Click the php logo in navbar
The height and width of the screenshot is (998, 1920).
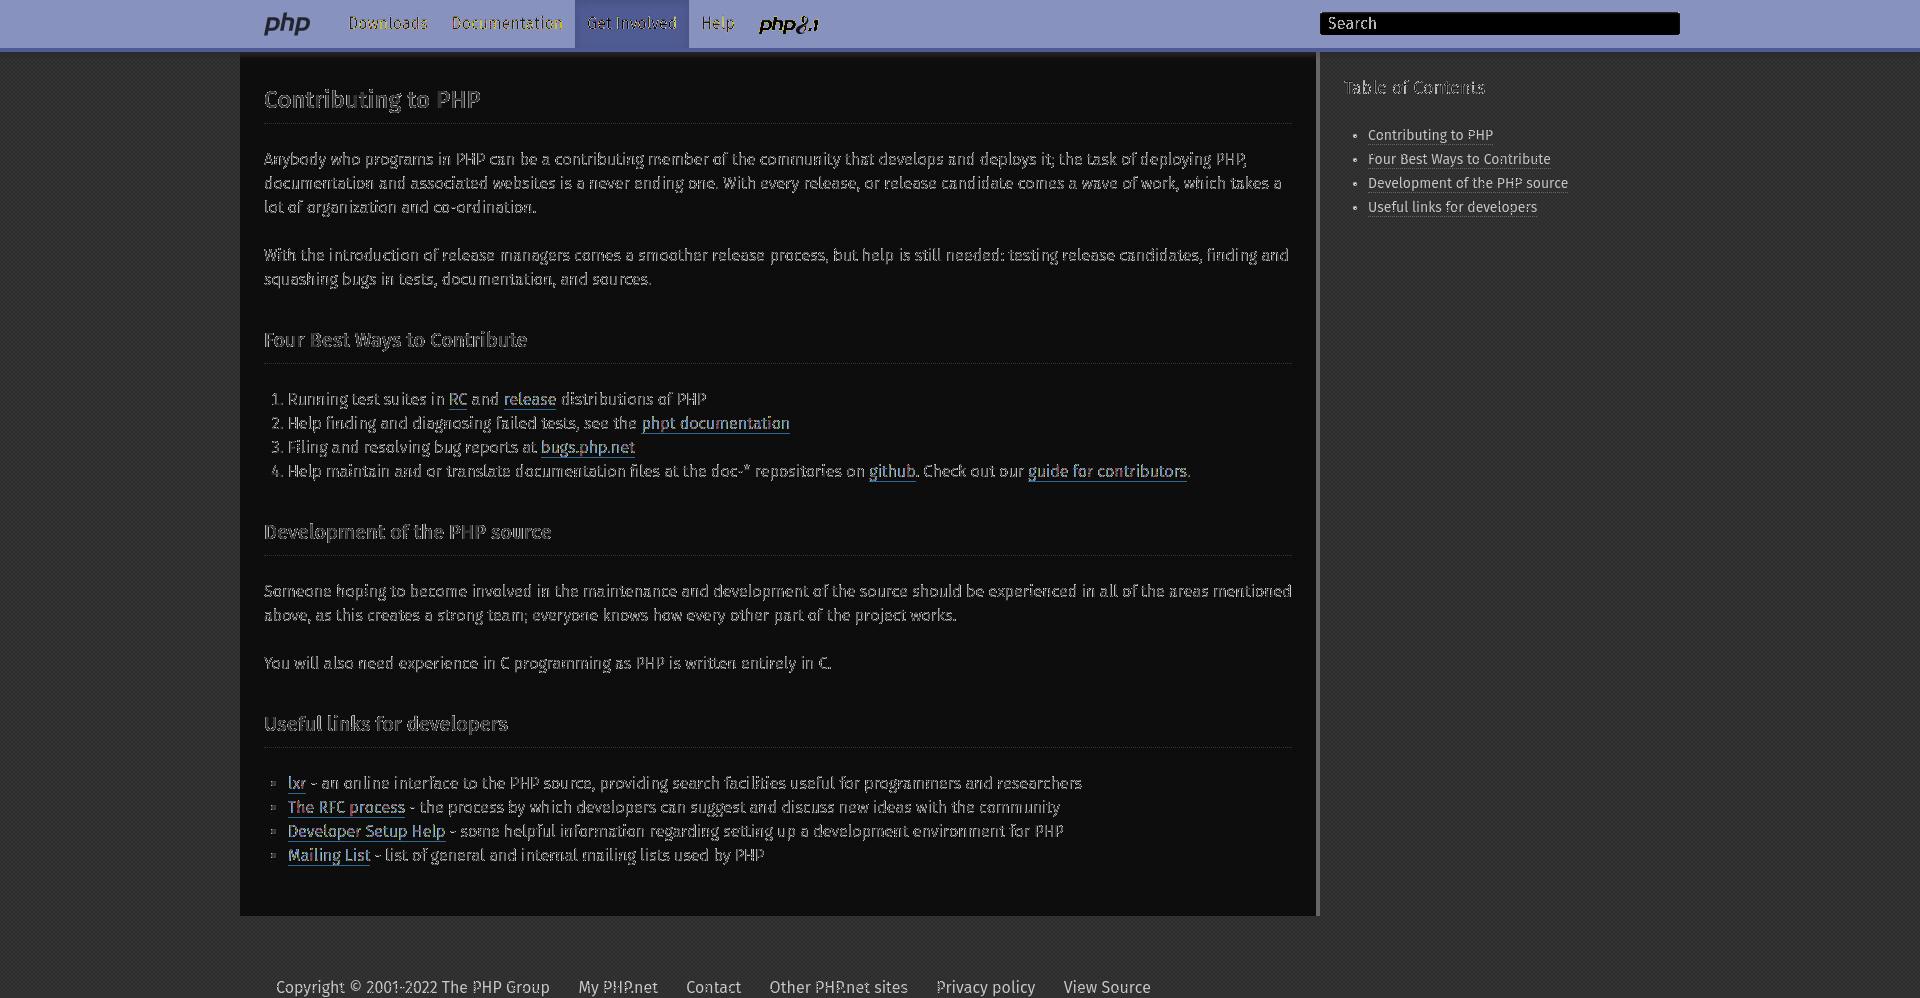tap(287, 24)
